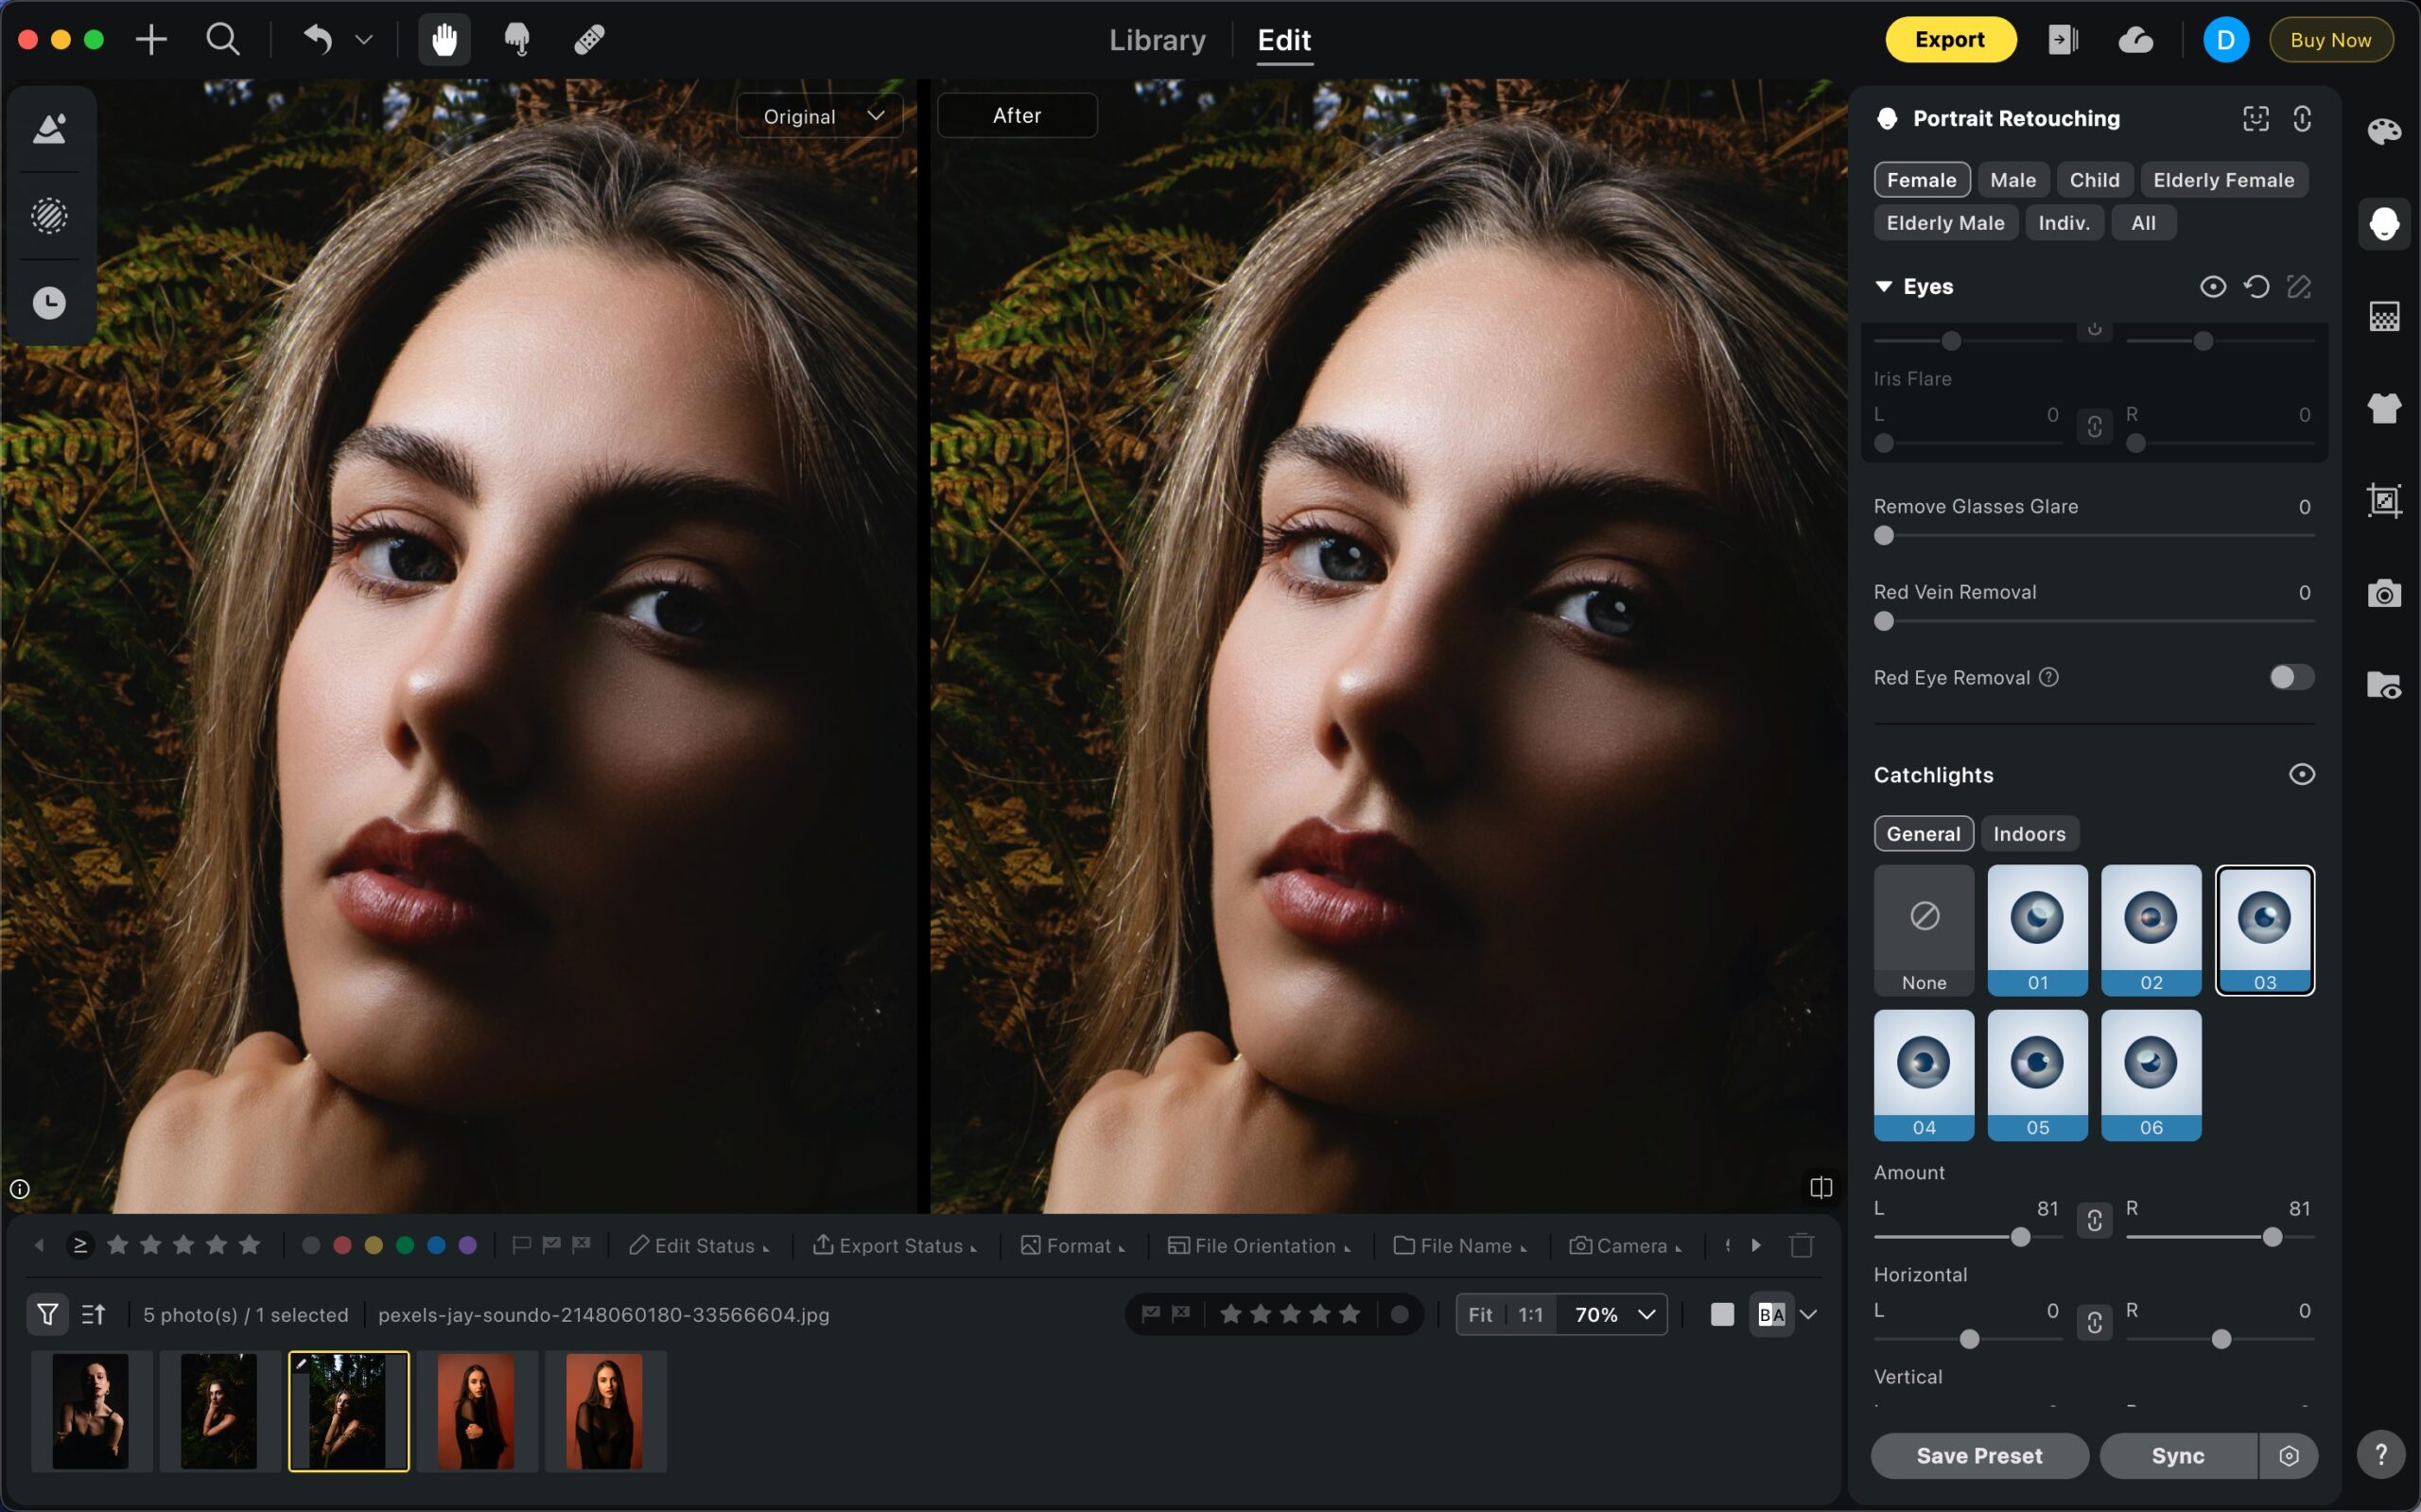Click the face detection icon in Portrait Retouching
This screenshot has height=1512, width=2421.
click(2256, 119)
